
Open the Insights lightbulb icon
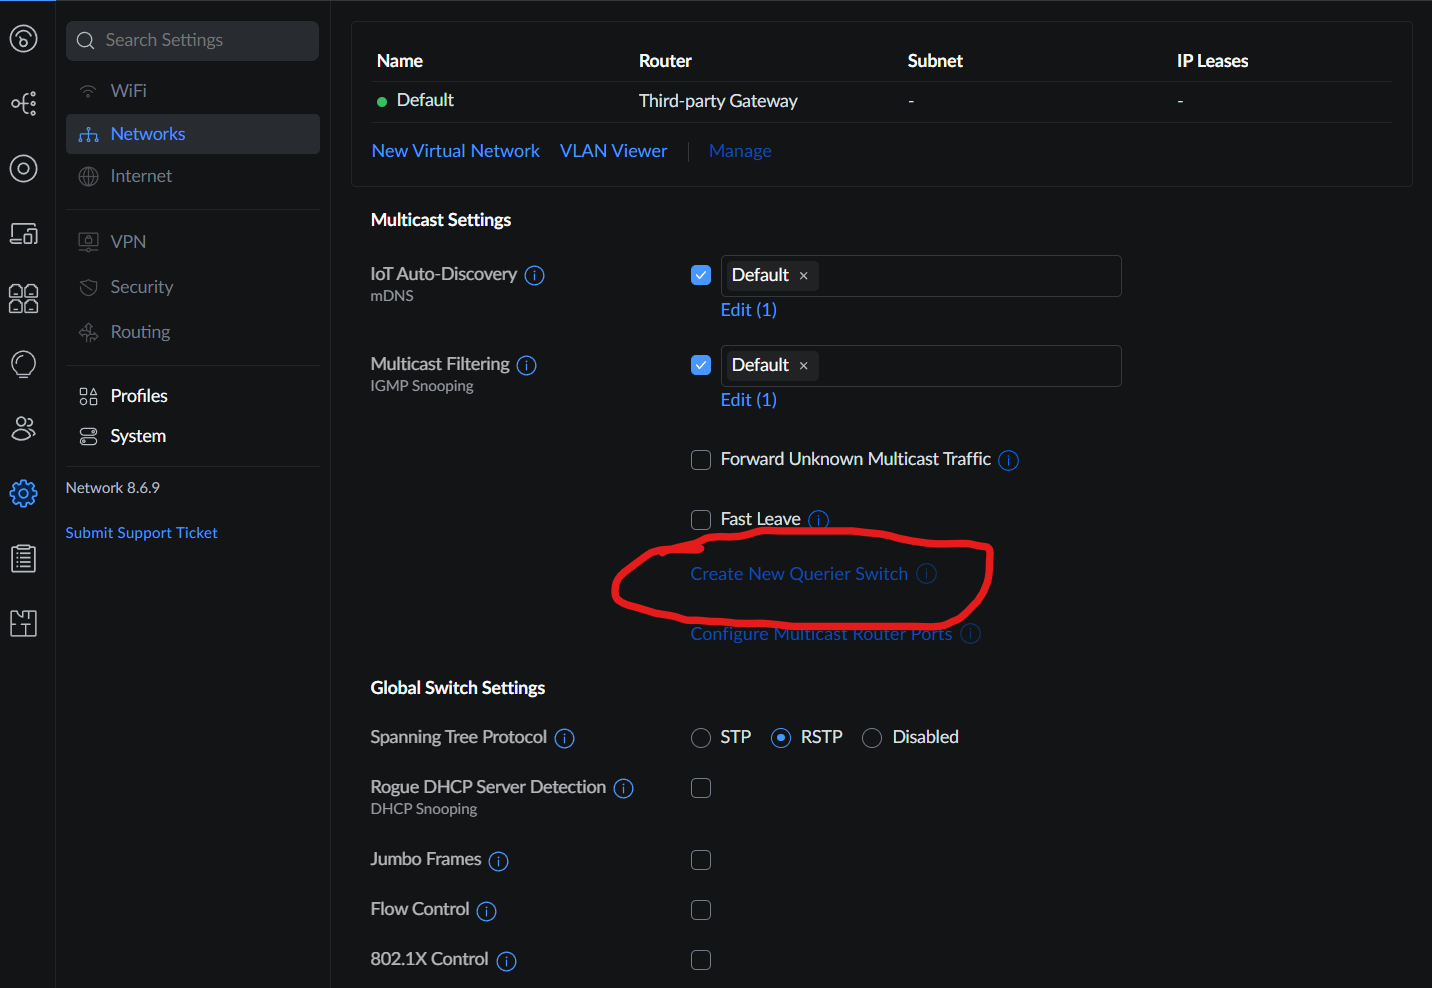24,364
